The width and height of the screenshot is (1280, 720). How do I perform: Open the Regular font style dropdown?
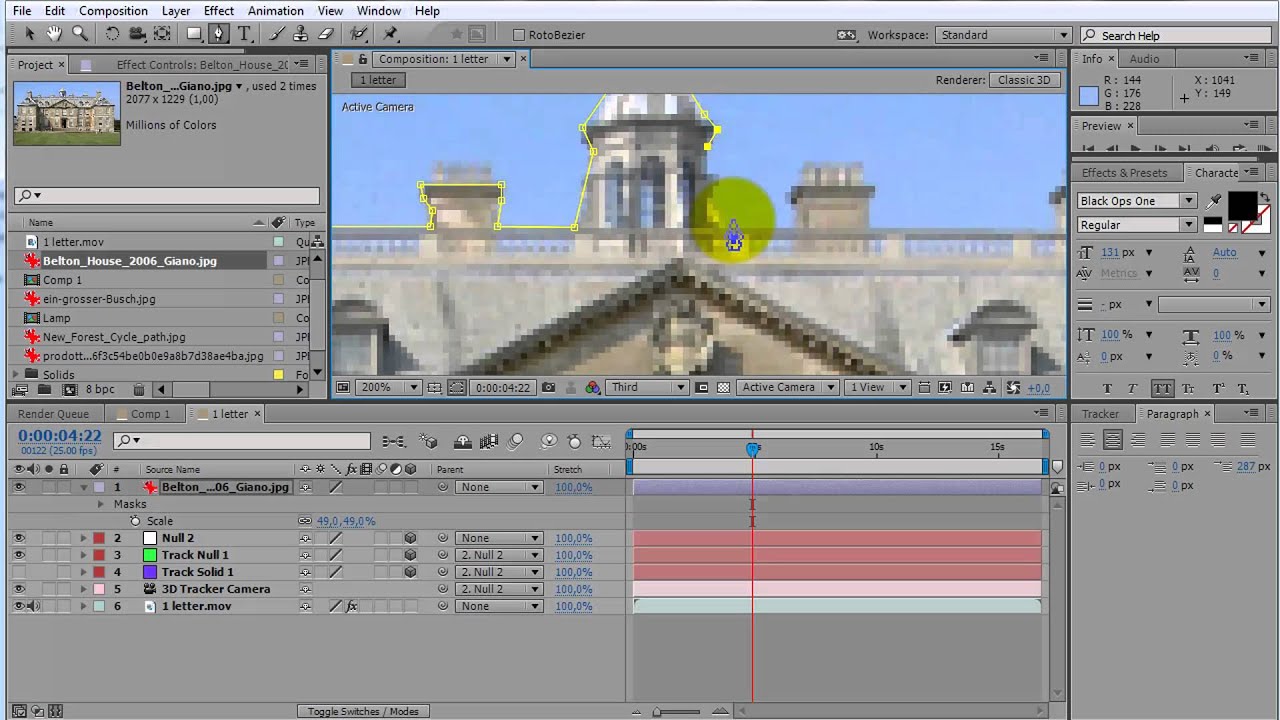click(x=1136, y=225)
